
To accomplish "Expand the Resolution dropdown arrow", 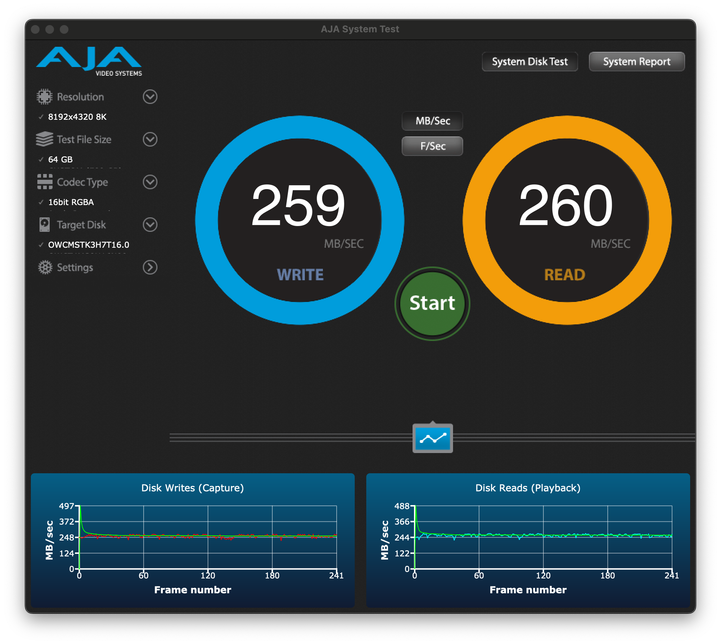I will [x=150, y=97].
